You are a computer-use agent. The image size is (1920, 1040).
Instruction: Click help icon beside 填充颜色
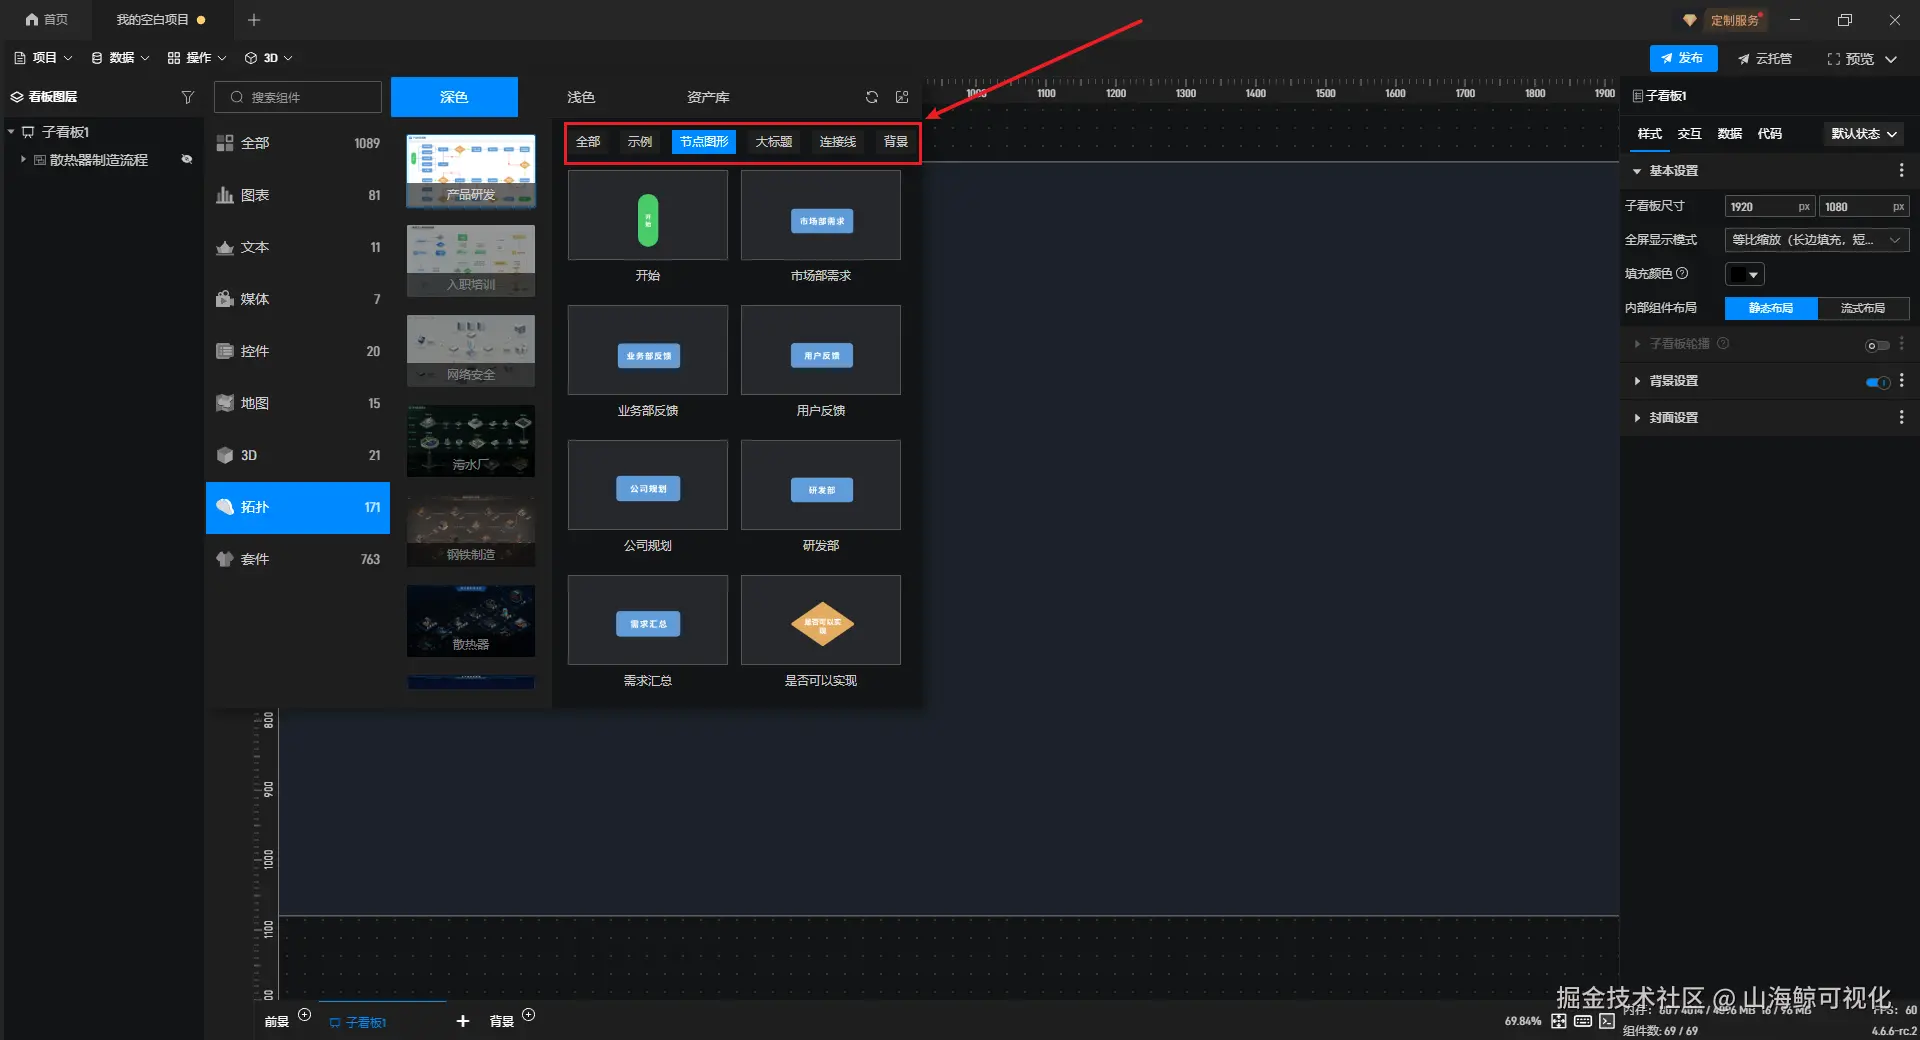click(x=1682, y=273)
